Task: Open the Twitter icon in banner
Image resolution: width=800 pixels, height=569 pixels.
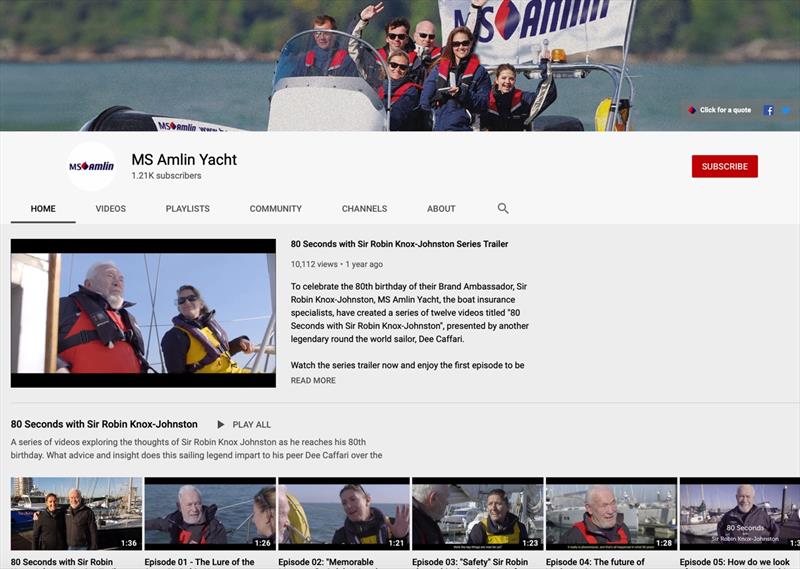Action: tap(786, 110)
